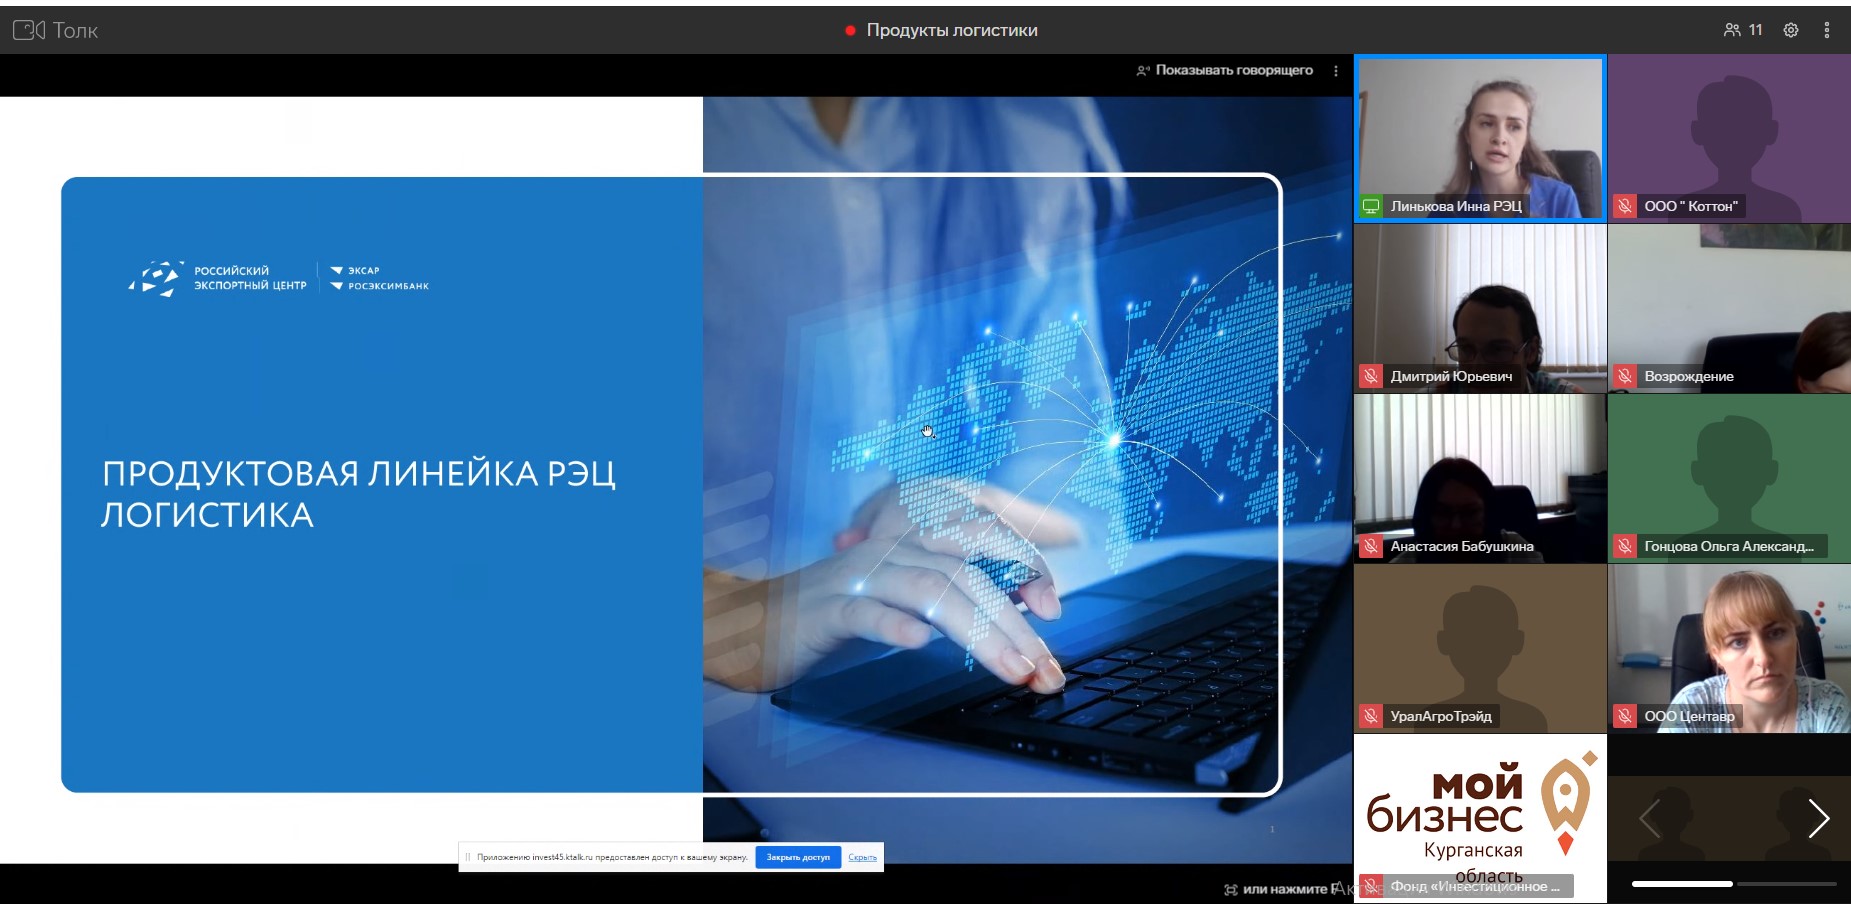1851x904 pixels.
Task: Click the 'Фонд «Инвестиционное ...' name label
Action: [1475, 886]
